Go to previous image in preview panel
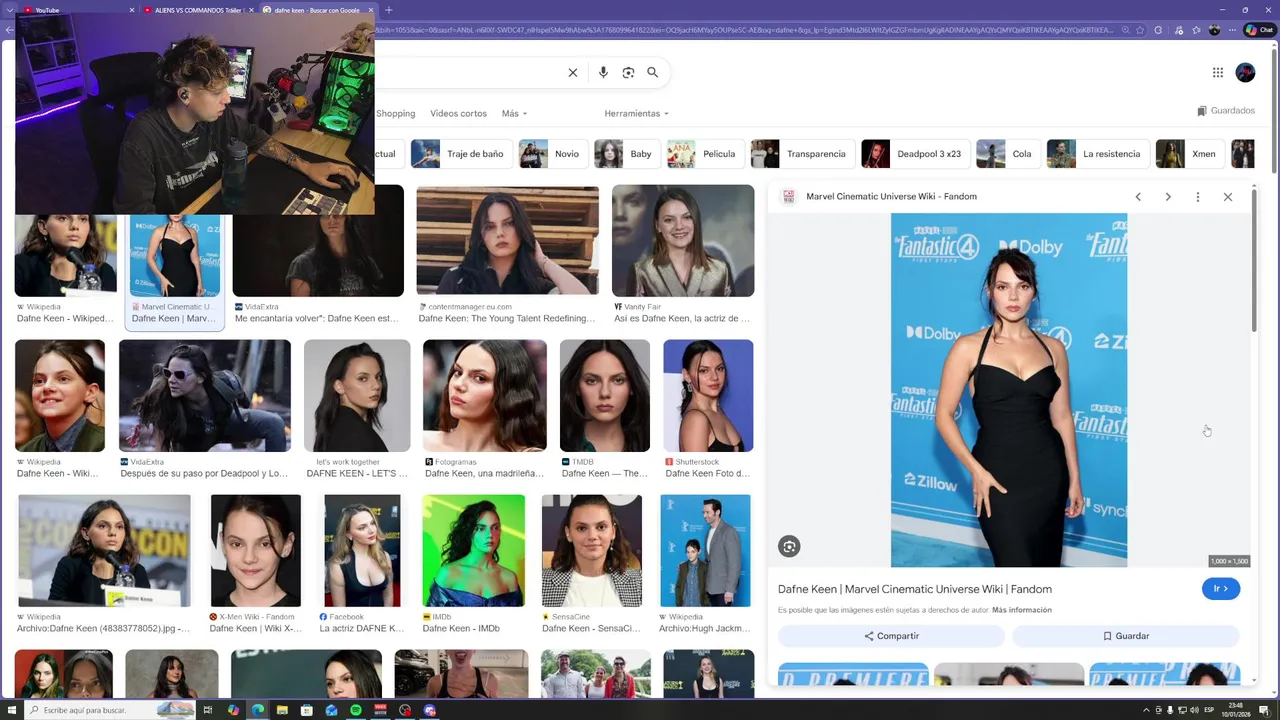 [x=1138, y=197]
